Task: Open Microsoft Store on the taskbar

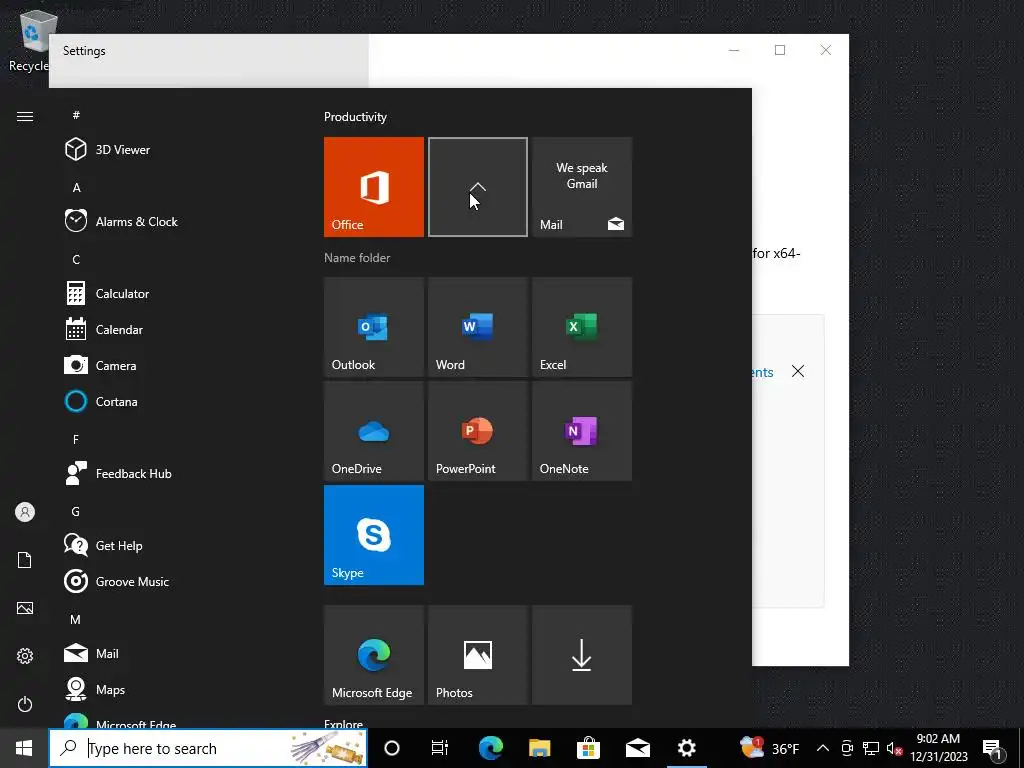Action: pyautogui.click(x=588, y=748)
